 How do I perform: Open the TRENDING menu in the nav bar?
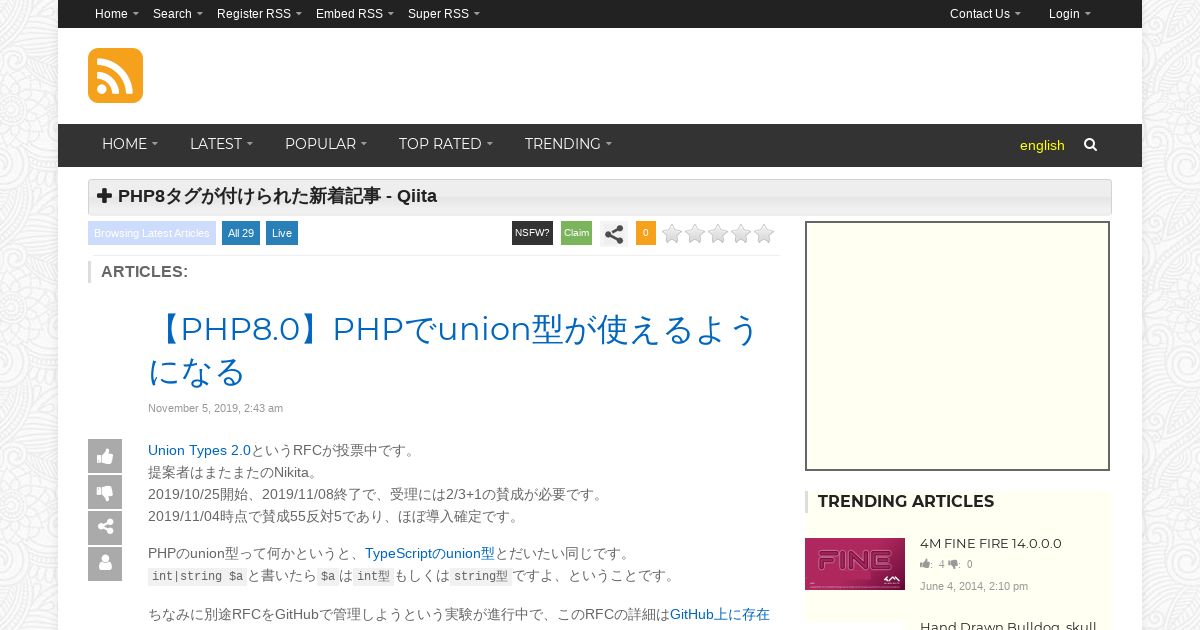568,144
